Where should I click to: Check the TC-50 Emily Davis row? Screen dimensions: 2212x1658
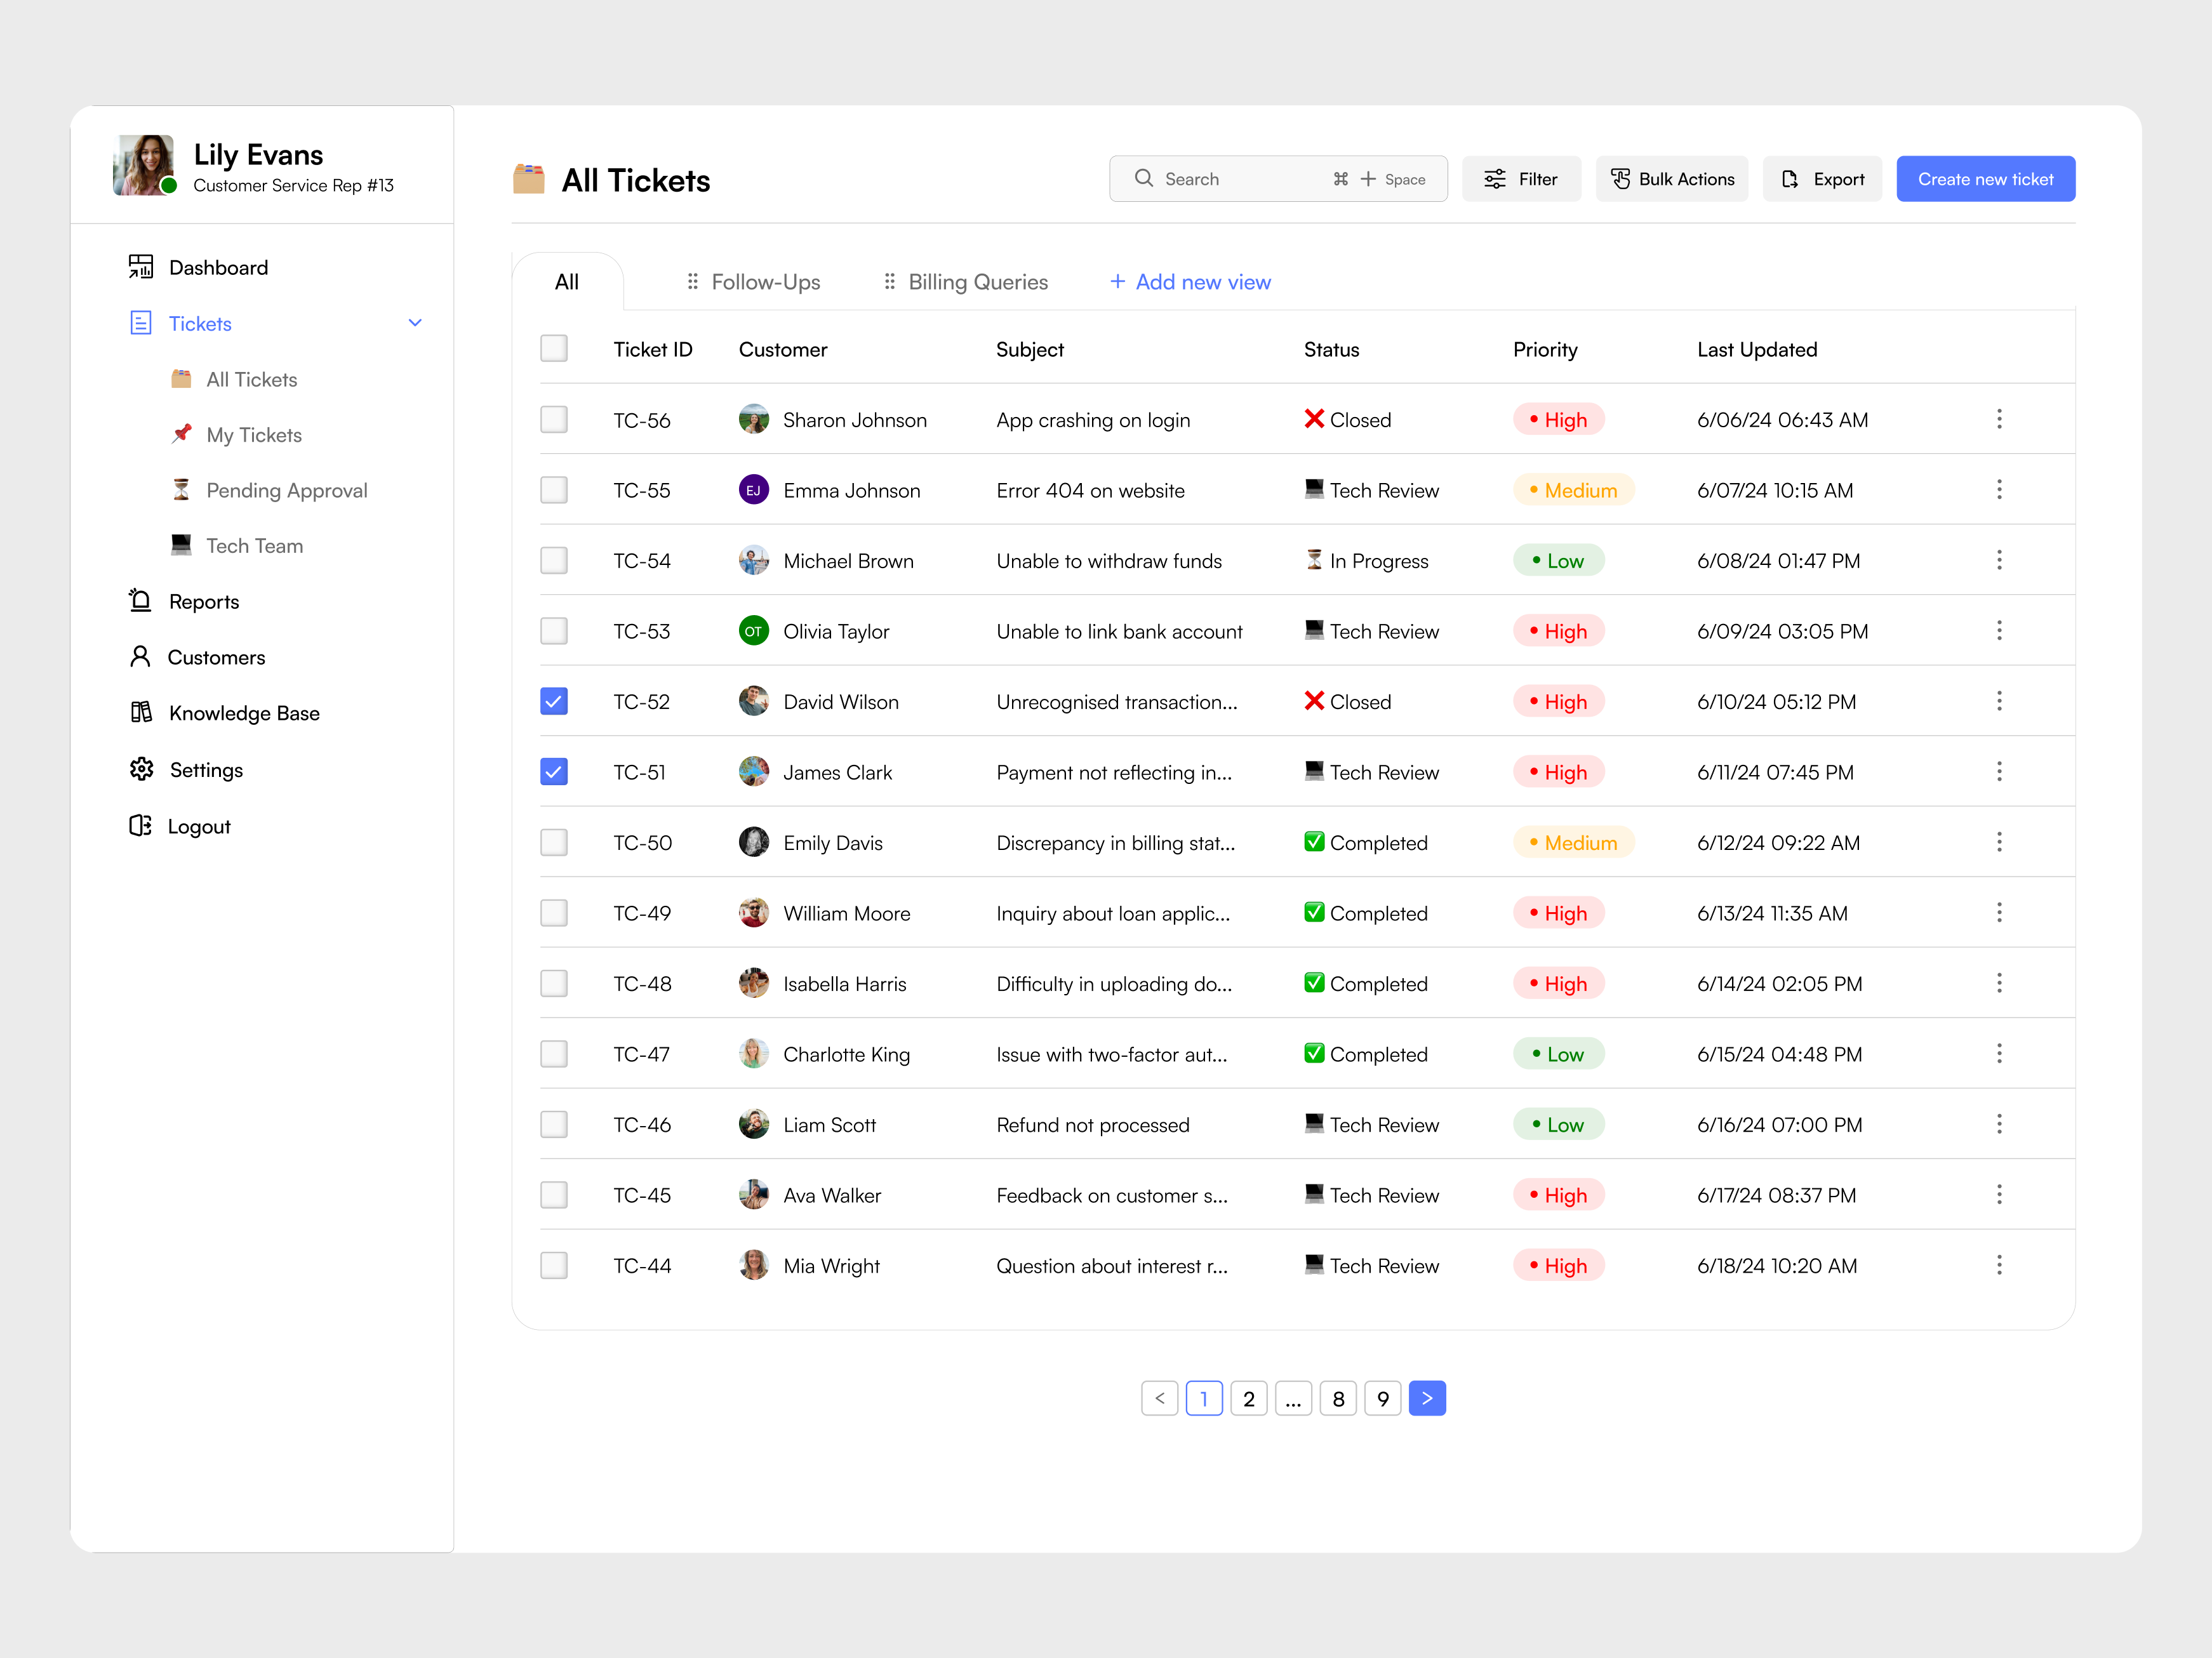click(x=554, y=842)
